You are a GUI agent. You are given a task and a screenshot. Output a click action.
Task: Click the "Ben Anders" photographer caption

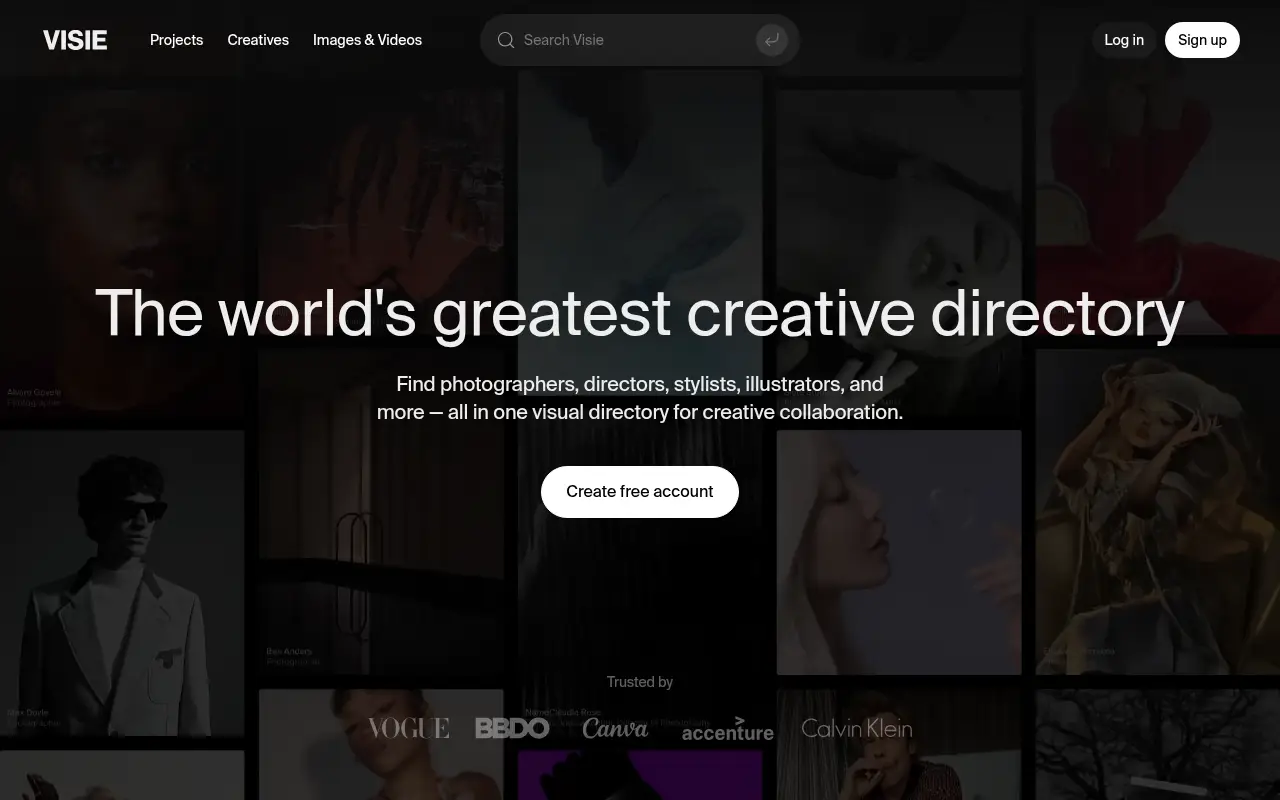289,652
